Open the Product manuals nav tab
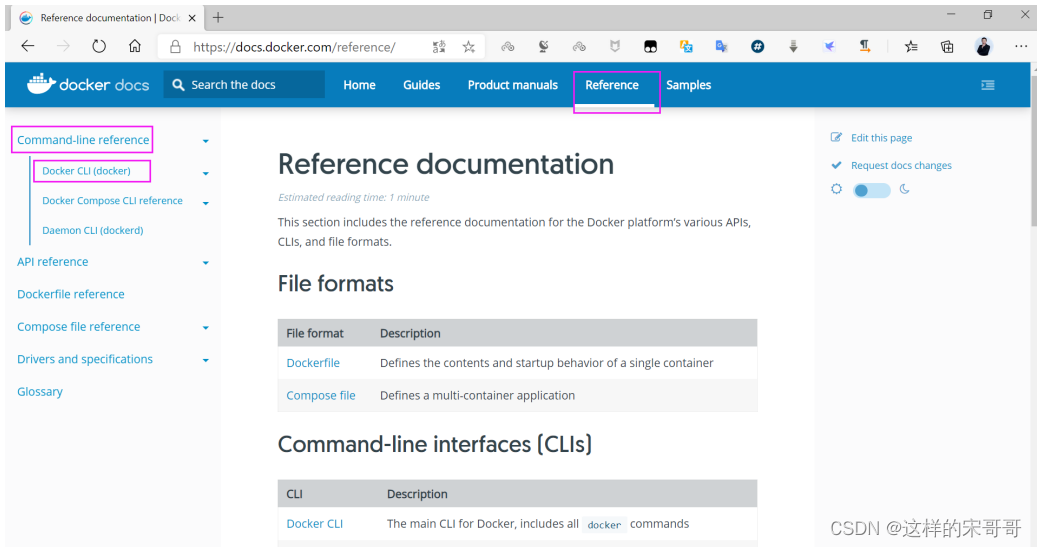 tap(513, 85)
